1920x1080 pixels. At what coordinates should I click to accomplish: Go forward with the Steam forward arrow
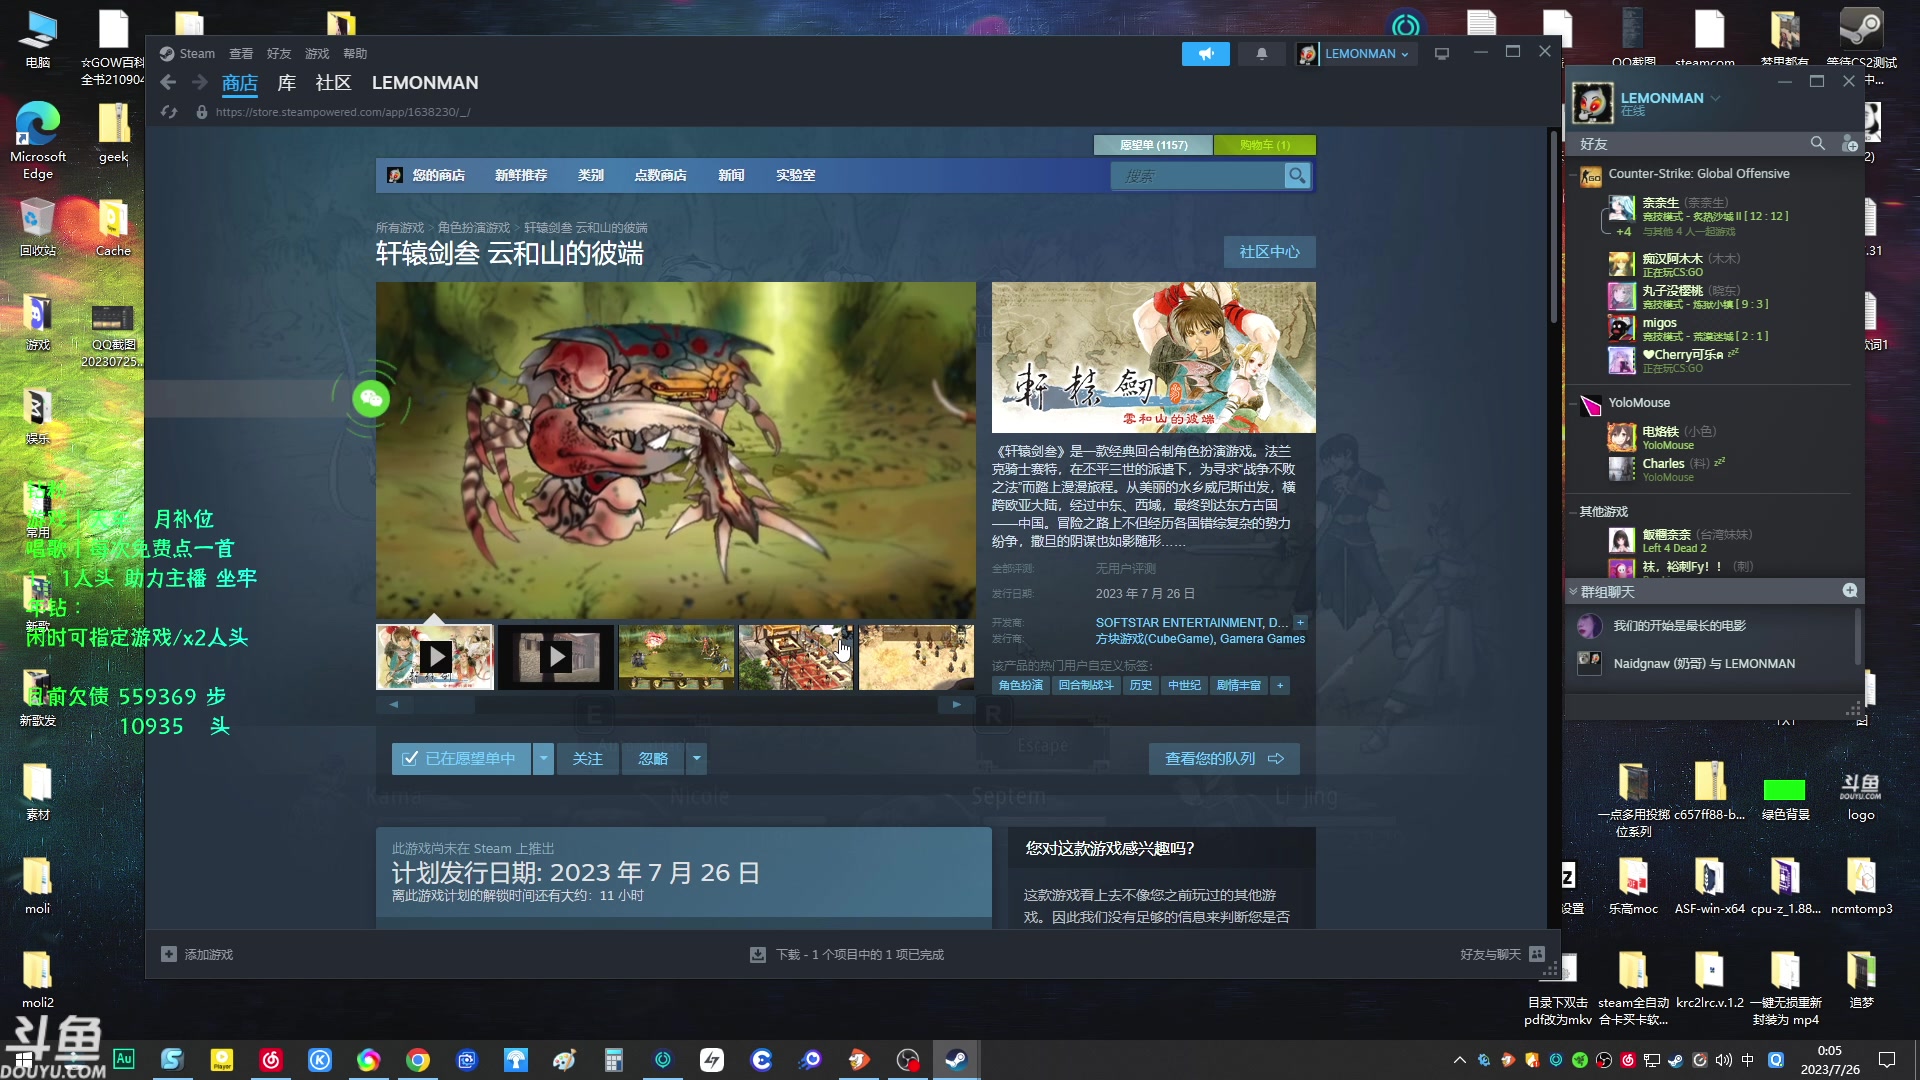pyautogui.click(x=200, y=83)
